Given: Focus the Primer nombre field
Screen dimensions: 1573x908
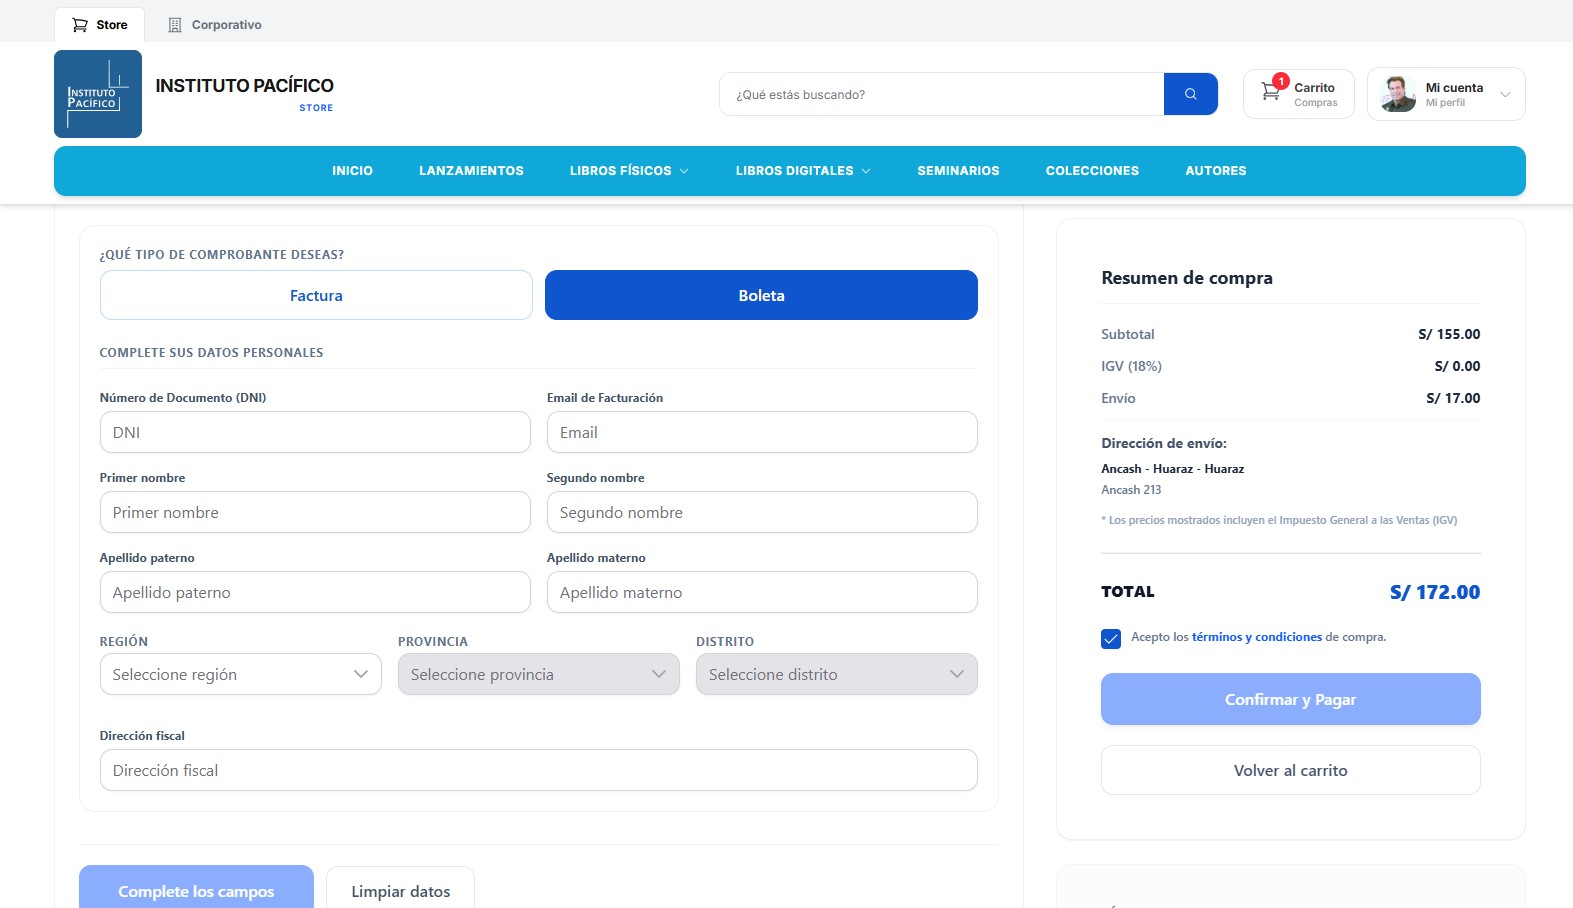Looking at the screenshot, I should pyautogui.click(x=315, y=512).
